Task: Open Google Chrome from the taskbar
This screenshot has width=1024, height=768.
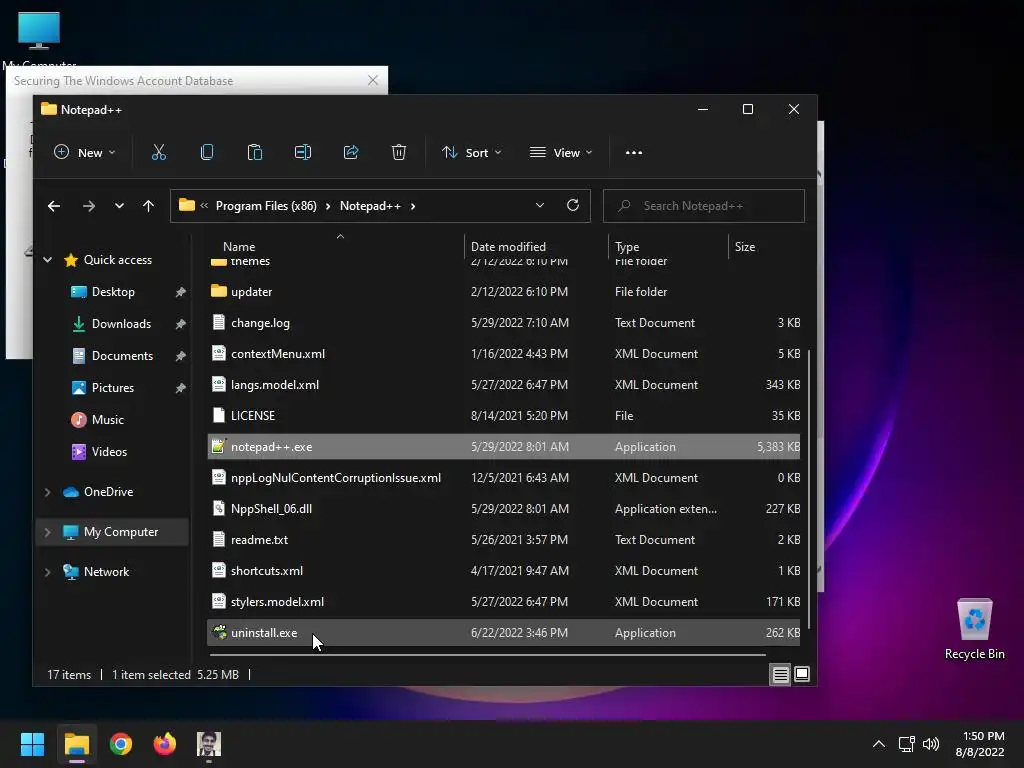Action: click(121, 744)
